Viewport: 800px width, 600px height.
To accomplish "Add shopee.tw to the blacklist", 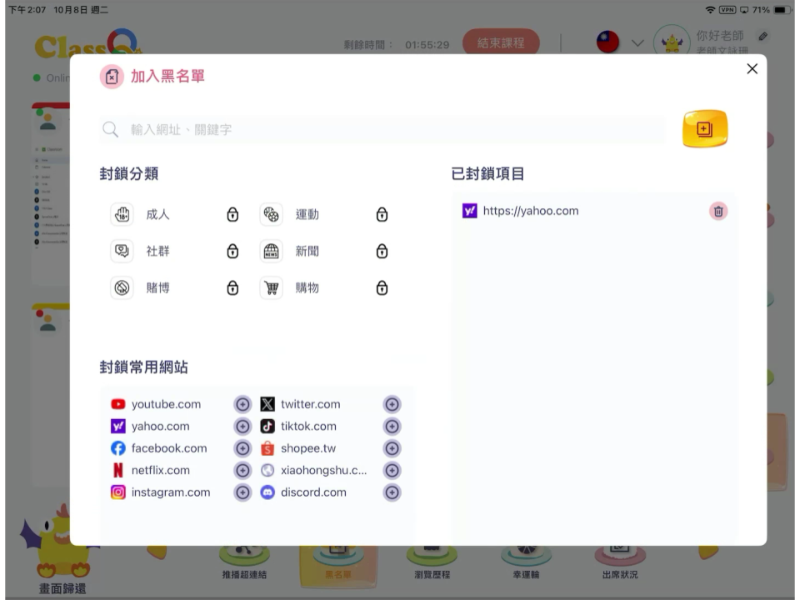I will (x=392, y=449).
